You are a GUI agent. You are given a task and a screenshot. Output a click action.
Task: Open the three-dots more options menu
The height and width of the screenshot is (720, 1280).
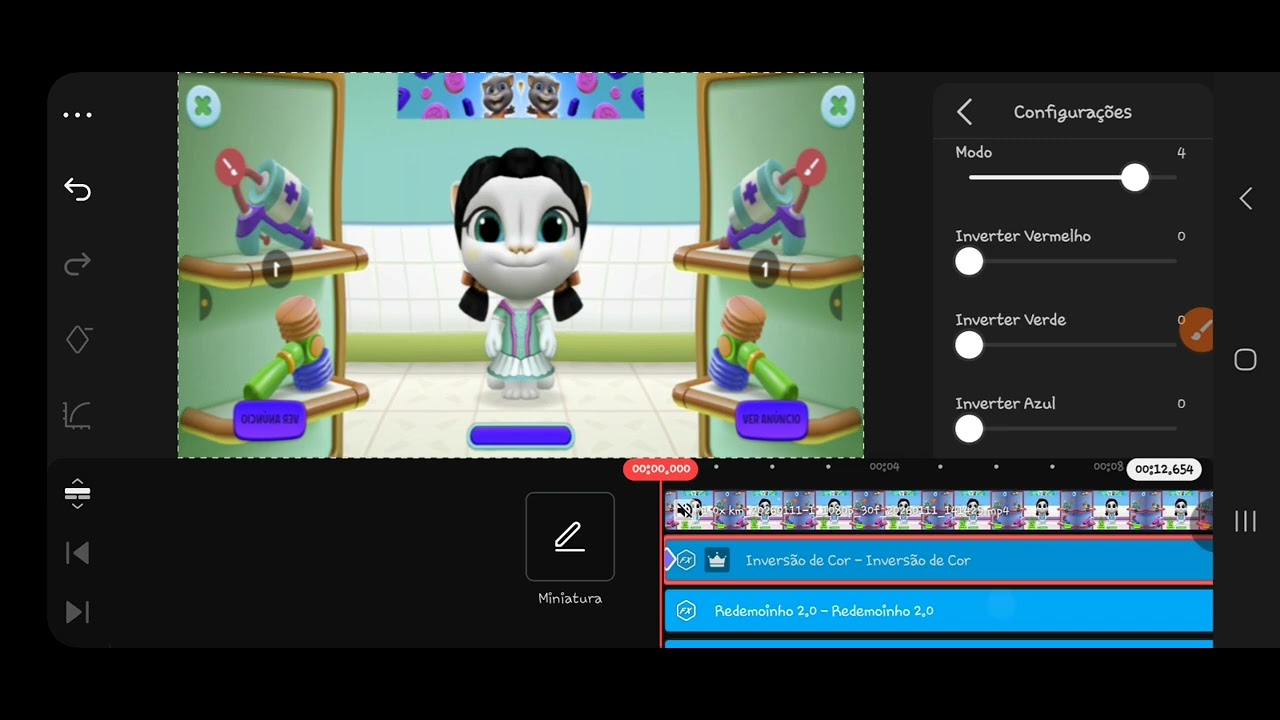[77, 115]
